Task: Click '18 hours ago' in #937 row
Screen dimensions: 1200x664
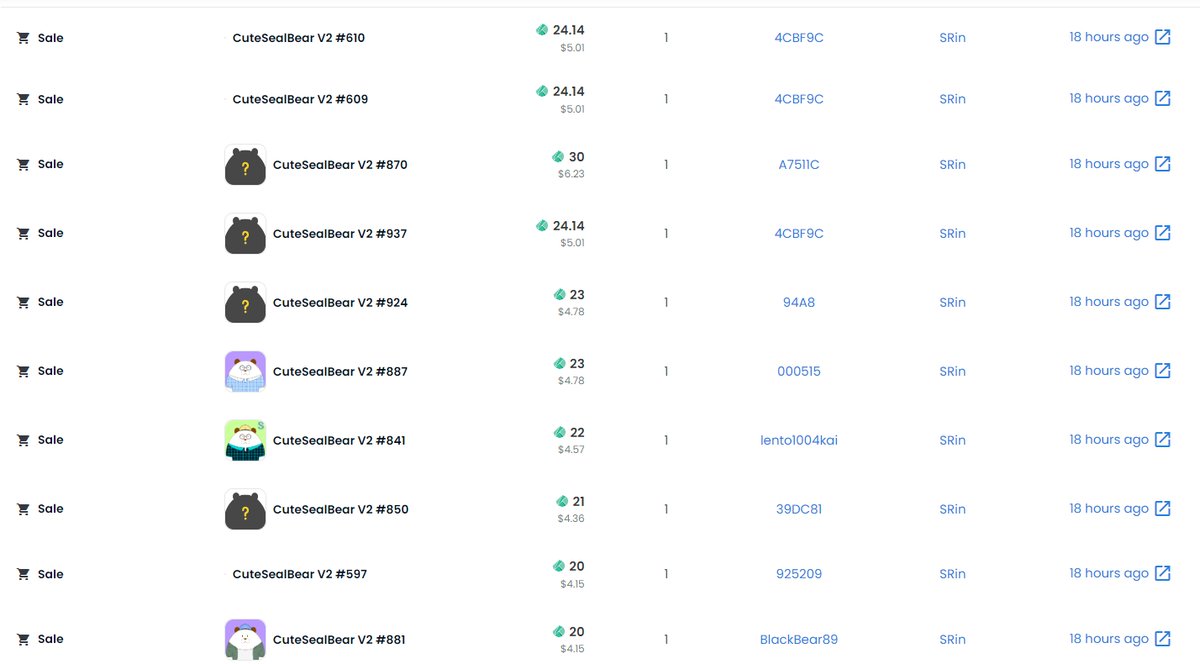Action: point(1108,232)
